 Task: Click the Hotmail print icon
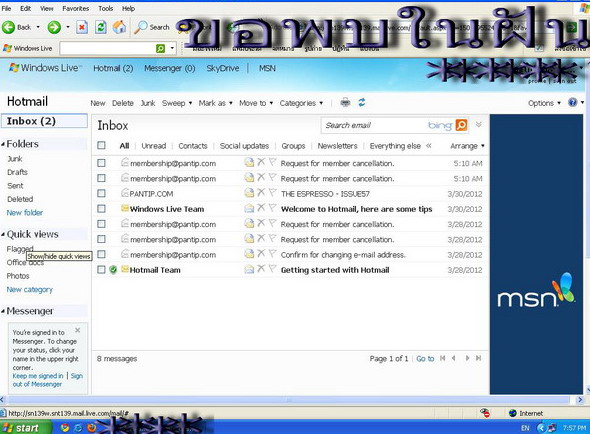[345, 102]
